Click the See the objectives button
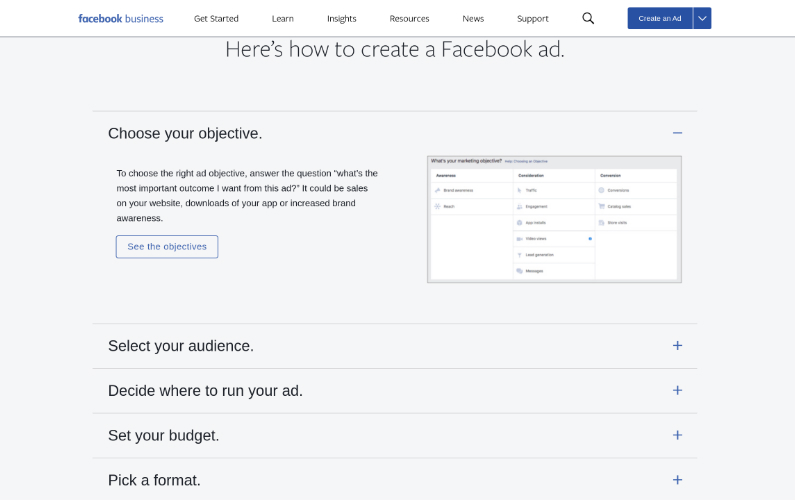This screenshot has height=500, width=795. 167,247
